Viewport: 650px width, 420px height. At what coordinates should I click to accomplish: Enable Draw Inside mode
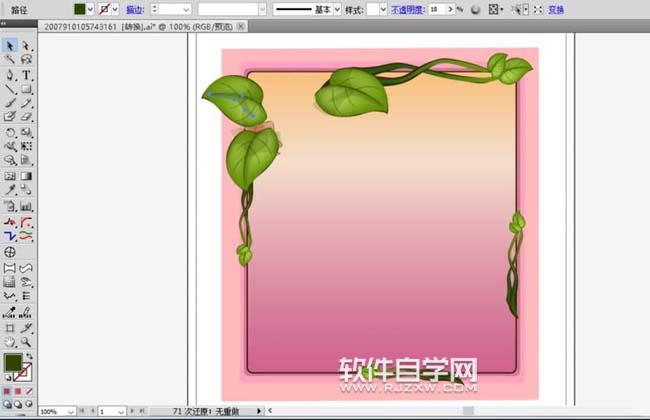(x=29, y=404)
